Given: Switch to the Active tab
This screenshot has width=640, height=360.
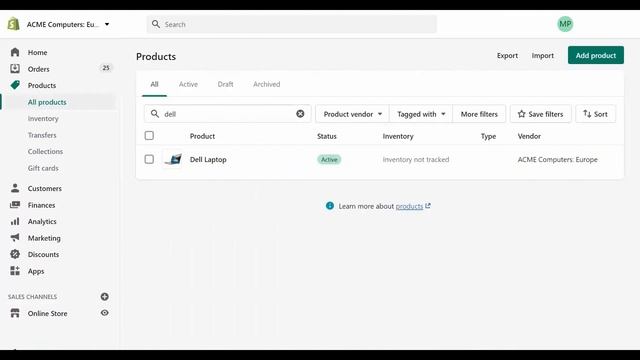Looking at the screenshot, I should (x=188, y=84).
